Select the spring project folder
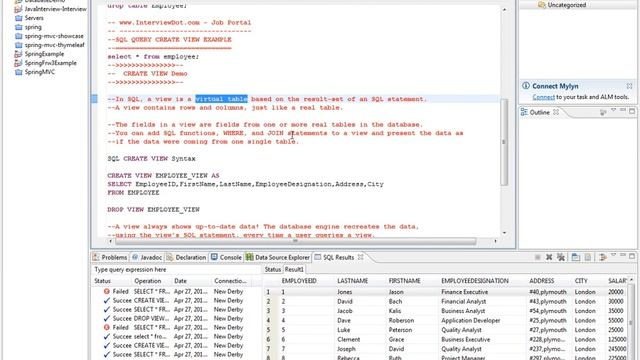Image resolution: width=640 pixels, height=360 pixels. pyautogui.click(x=28, y=27)
